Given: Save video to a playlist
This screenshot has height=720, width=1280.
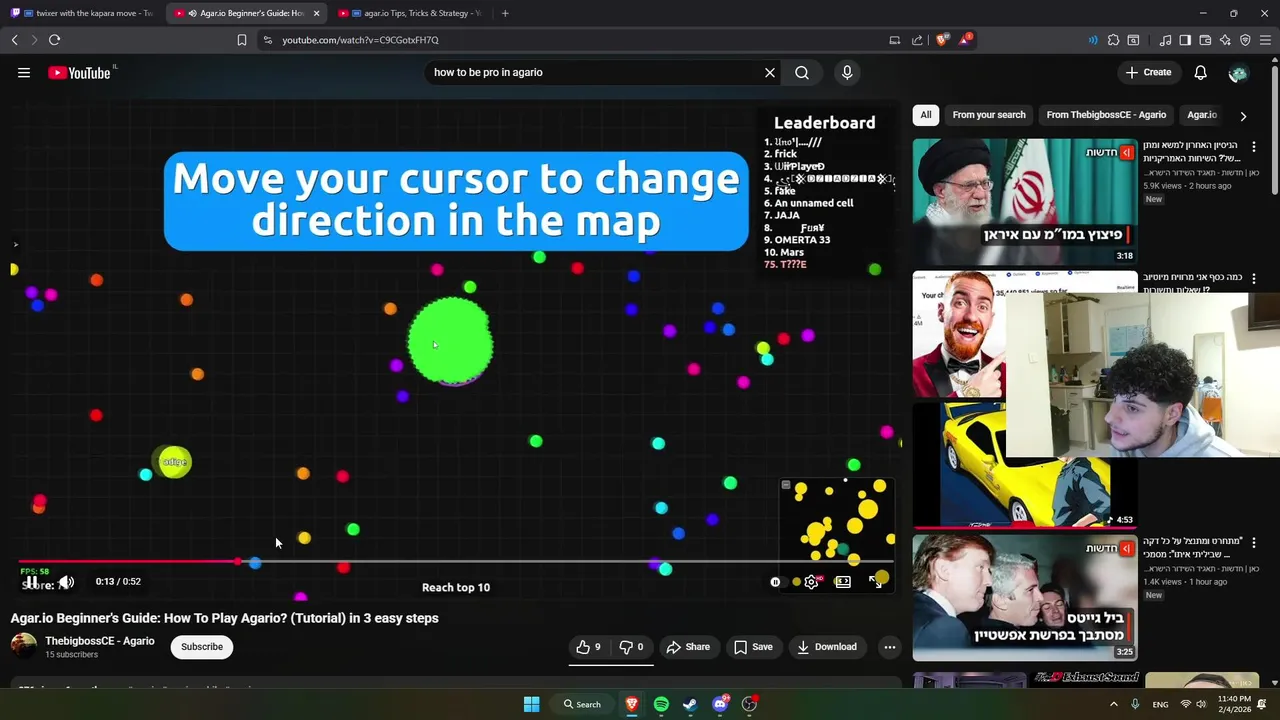Looking at the screenshot, I should 753,647.
